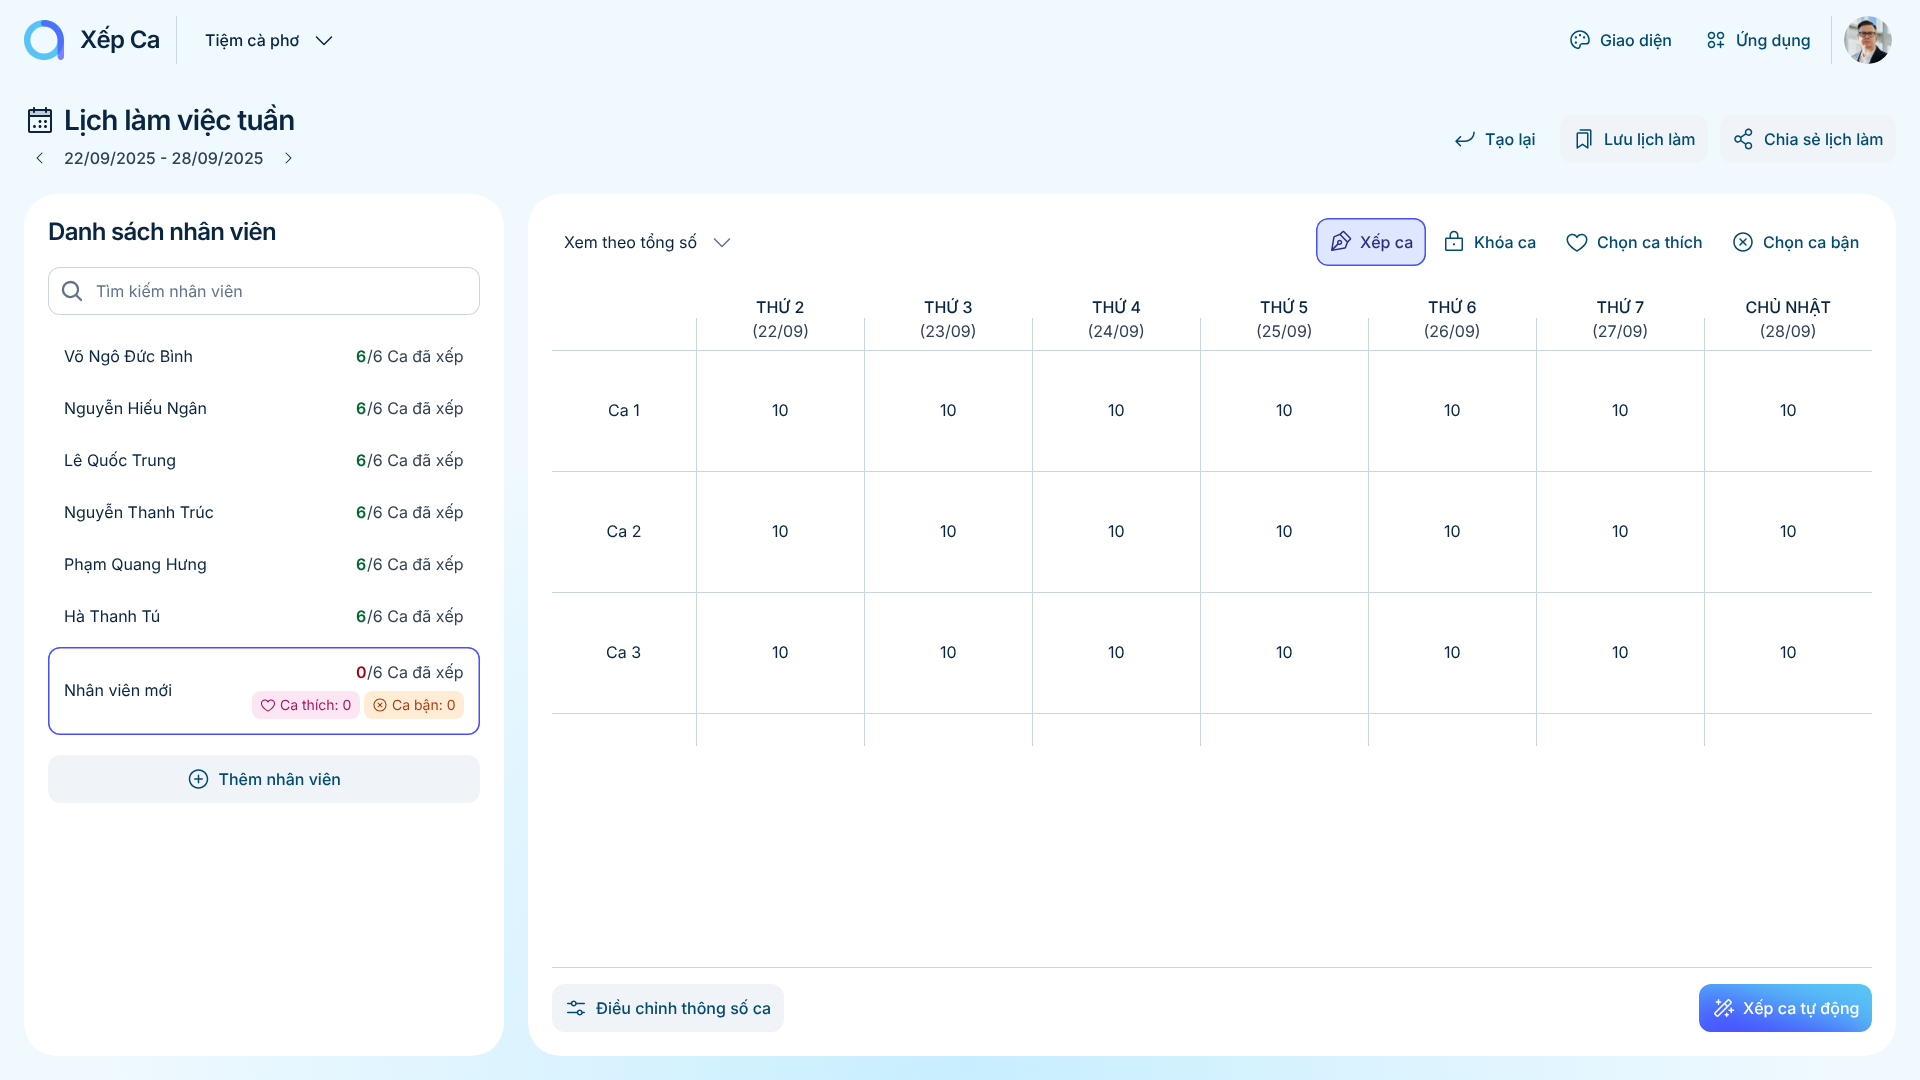Select employee Nguyễn Thanh Trúc
The image size is (1920, 1080).
139,512
